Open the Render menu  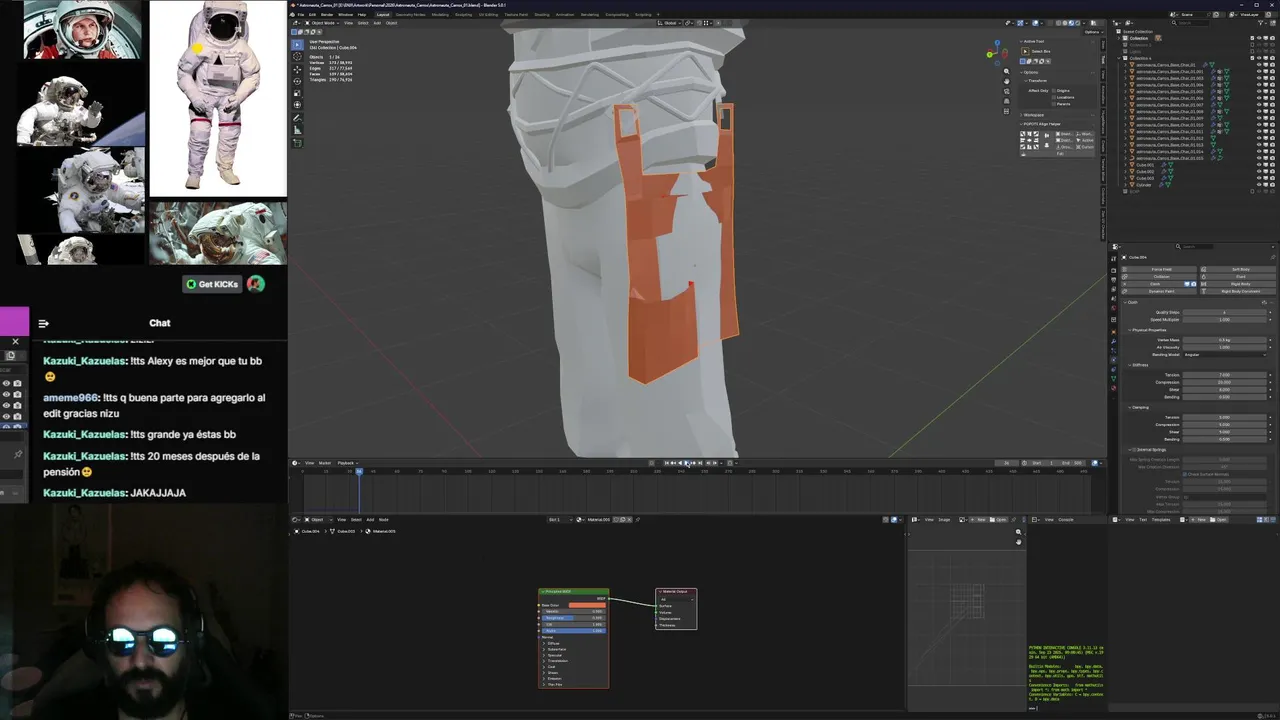[x=327, y=14]
